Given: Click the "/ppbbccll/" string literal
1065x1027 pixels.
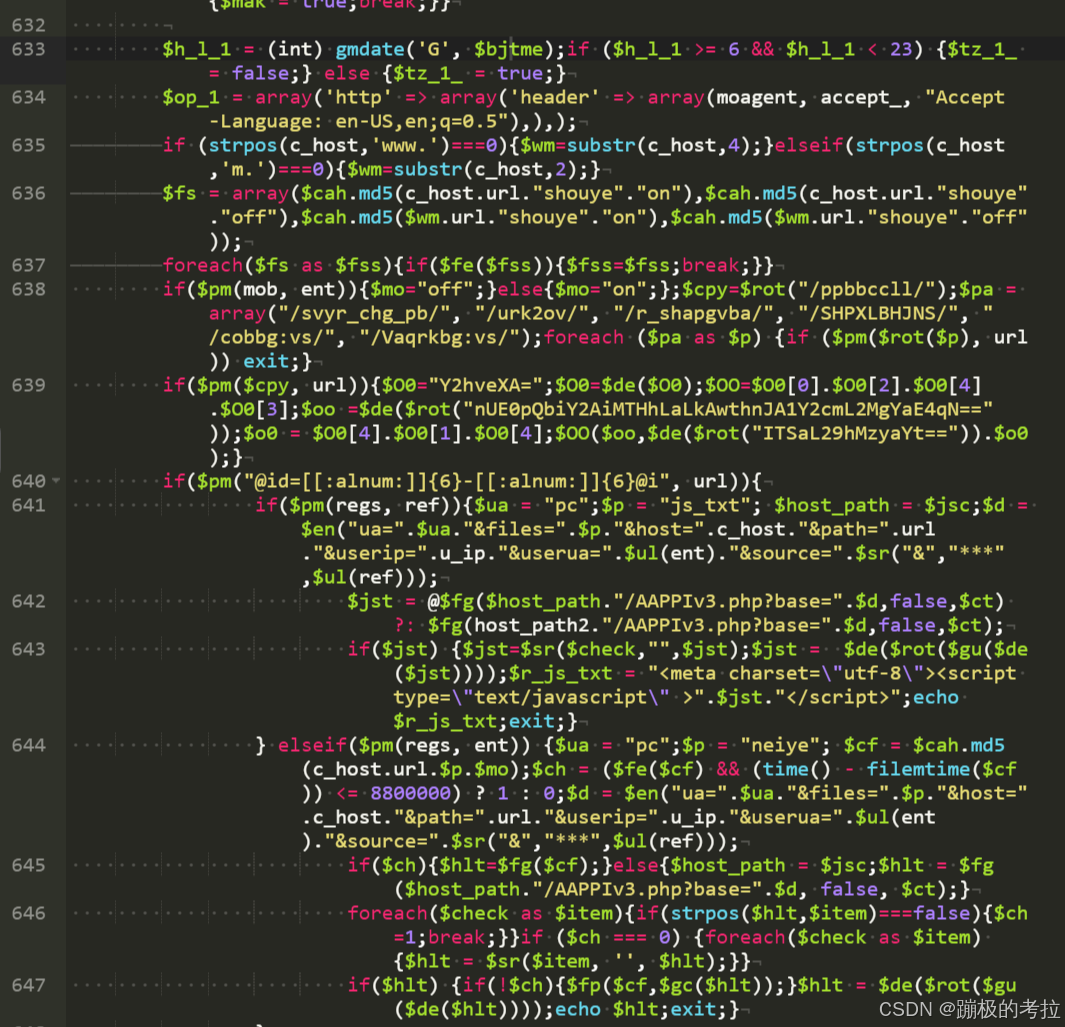Looking at the screenshot, I should coord(871,289).
